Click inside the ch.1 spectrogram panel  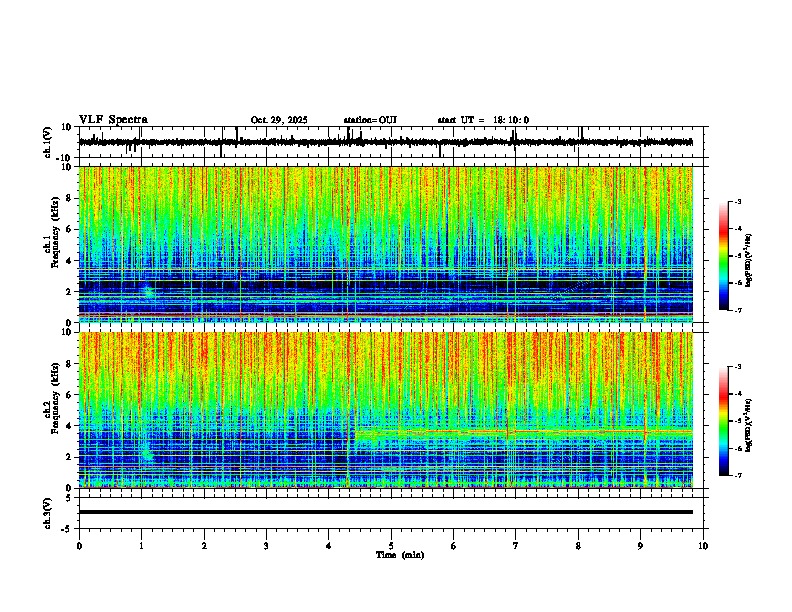386,244
